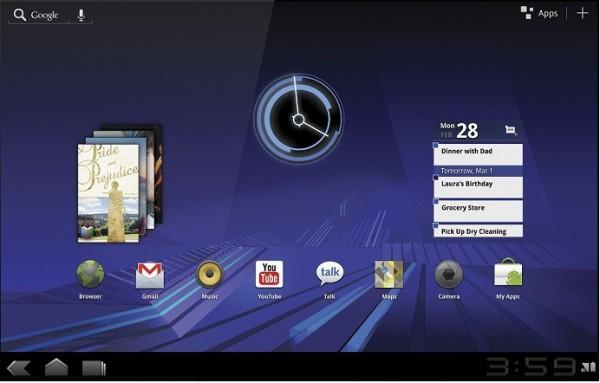
Task: Tap the Home navigation button
Action: [x=56, y=367]
